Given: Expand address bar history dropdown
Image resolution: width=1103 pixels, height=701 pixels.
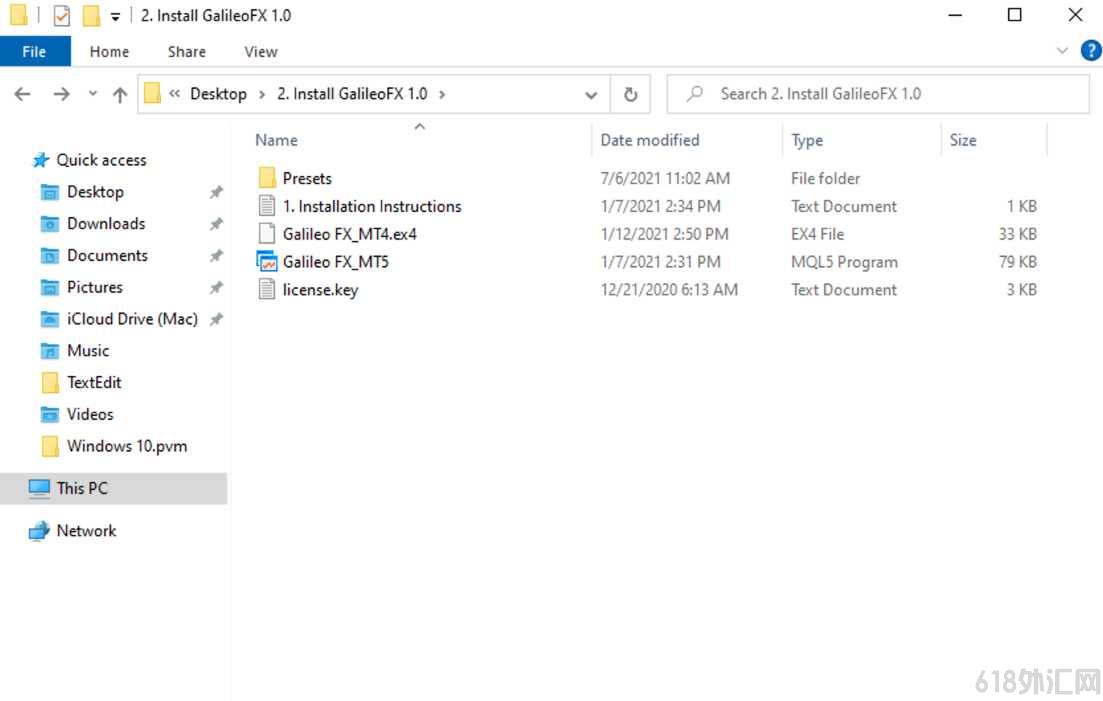Looking at the screenshot, I should click(591, 95).
